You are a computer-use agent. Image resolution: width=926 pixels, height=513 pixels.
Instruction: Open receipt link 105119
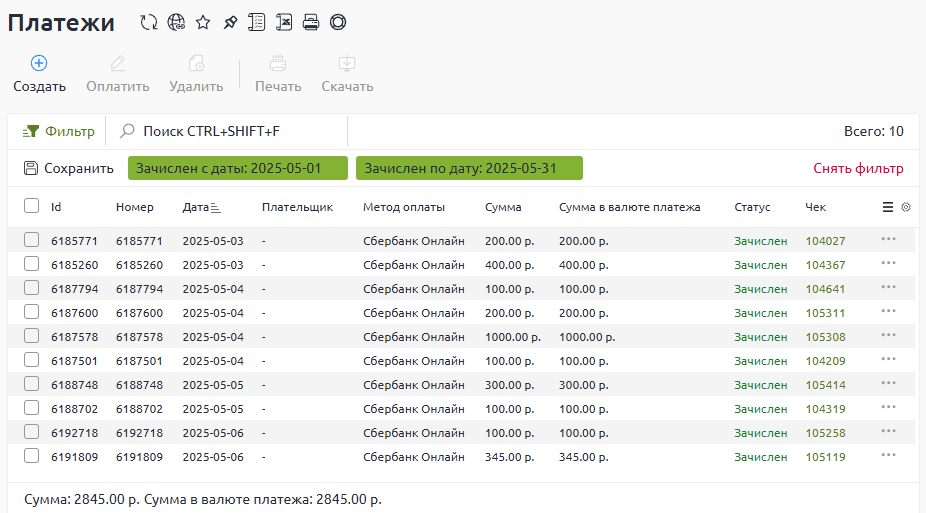coord(825,457)
